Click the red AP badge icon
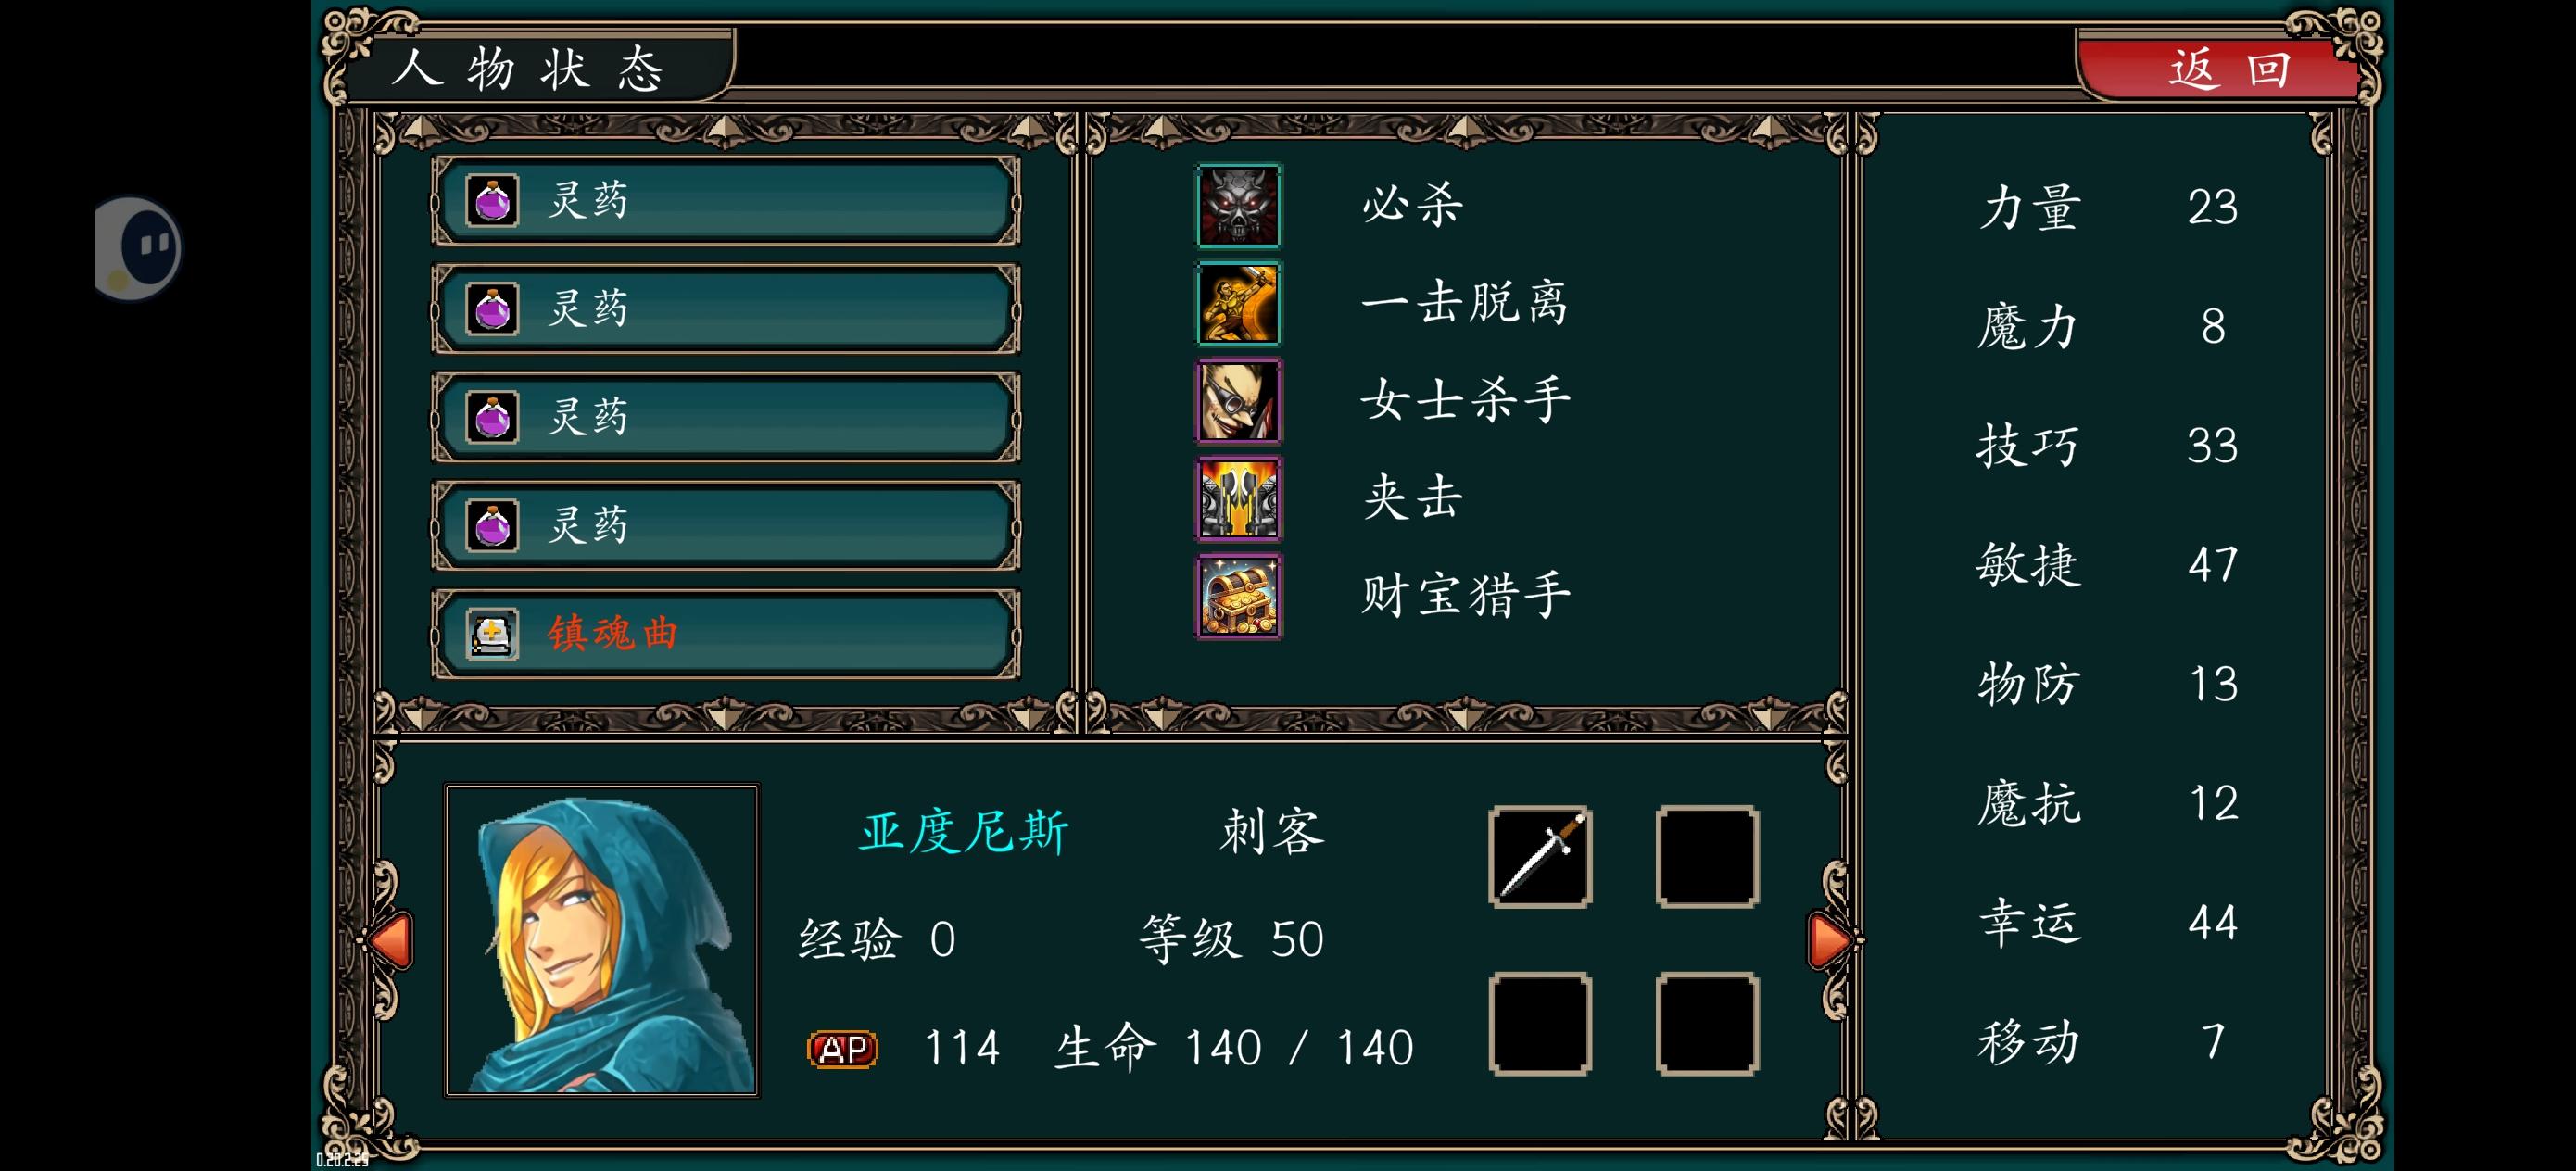 tap(842, 1049)
